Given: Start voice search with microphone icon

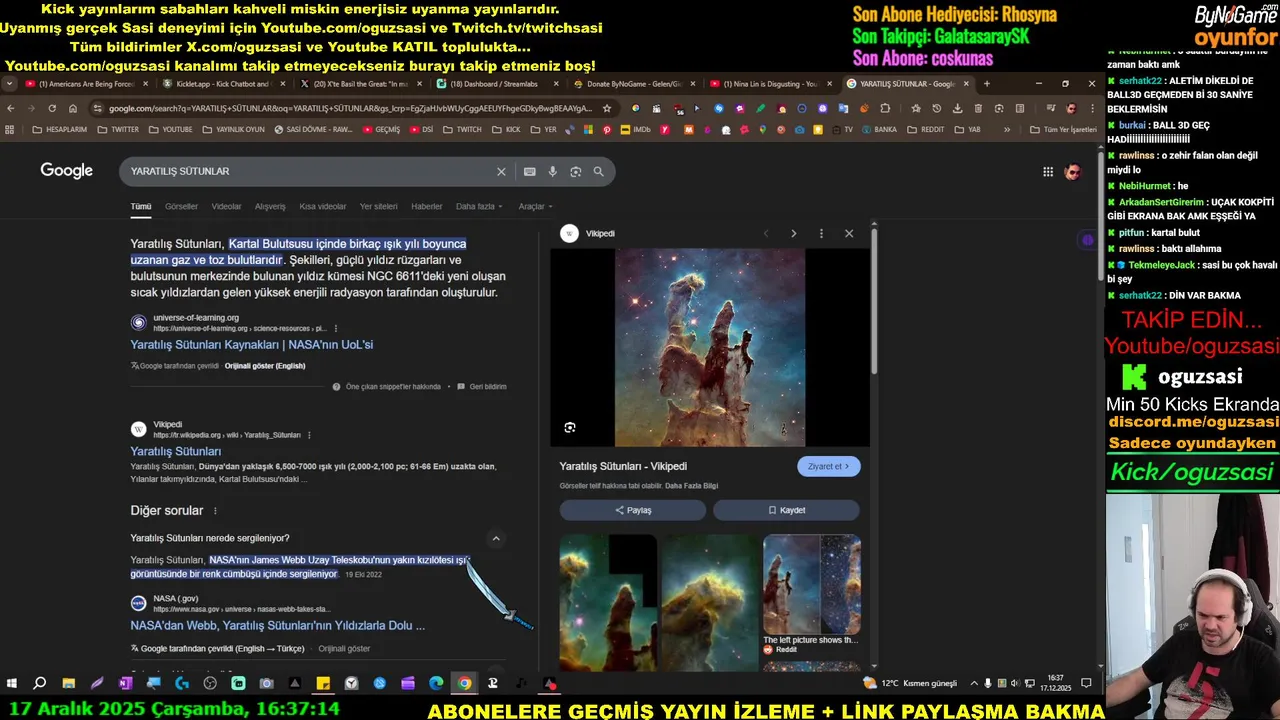Looking at the screenshot, I should tap(552, 172).
